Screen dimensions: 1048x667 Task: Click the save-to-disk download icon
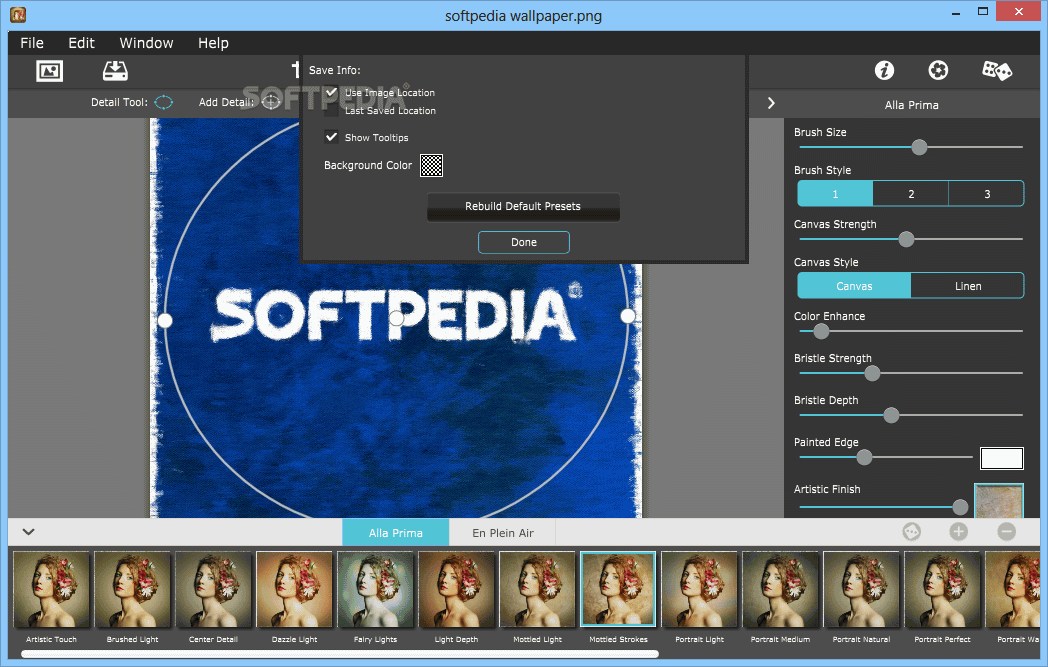115,71
